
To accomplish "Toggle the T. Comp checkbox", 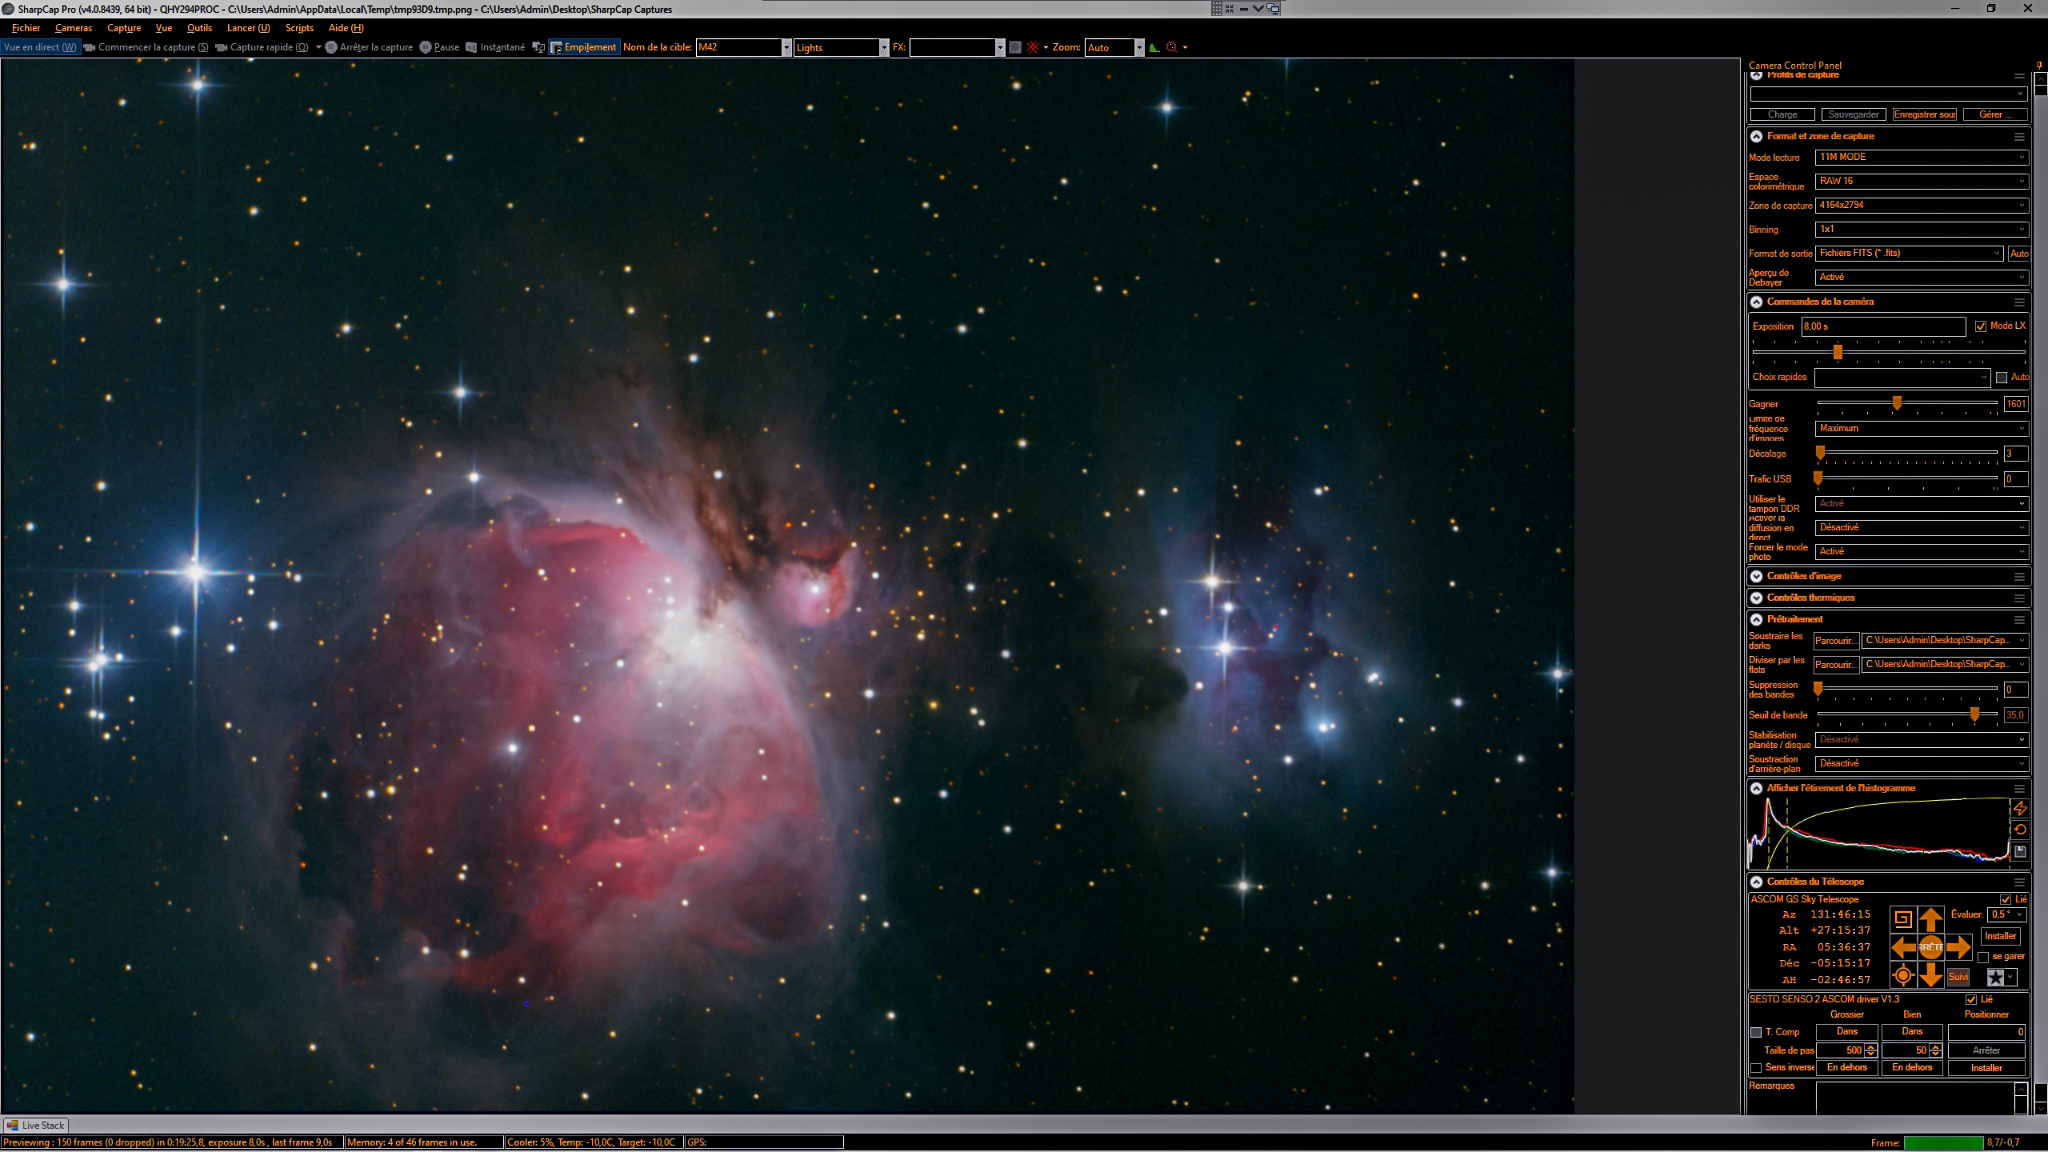I will coord(1756,1032).
